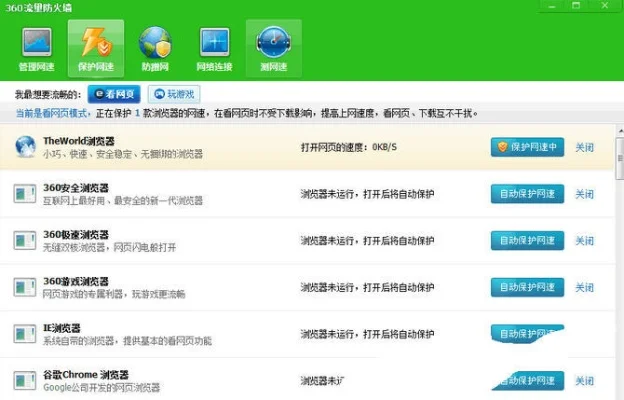
Task: Switch to 玩游戏 mode
Action: point(174,94)
